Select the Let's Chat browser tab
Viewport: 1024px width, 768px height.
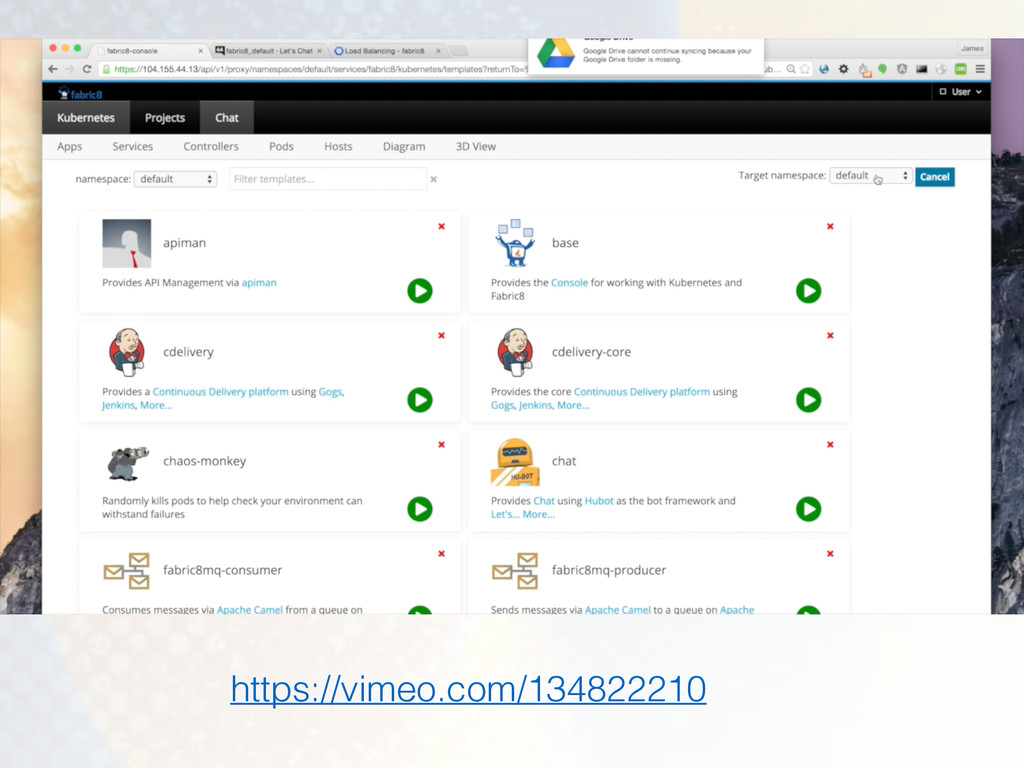[268, 50]
